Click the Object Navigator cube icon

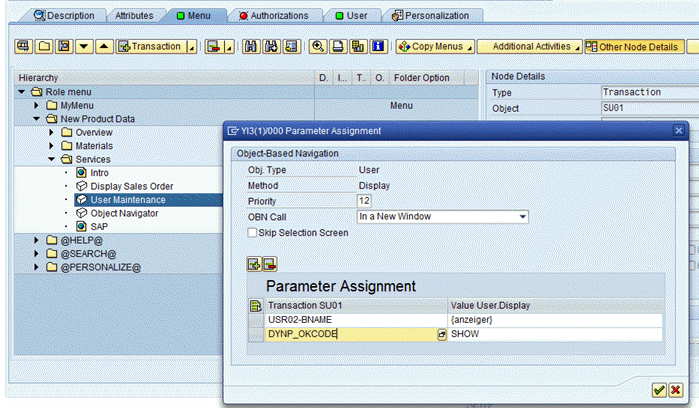(81, 213)
